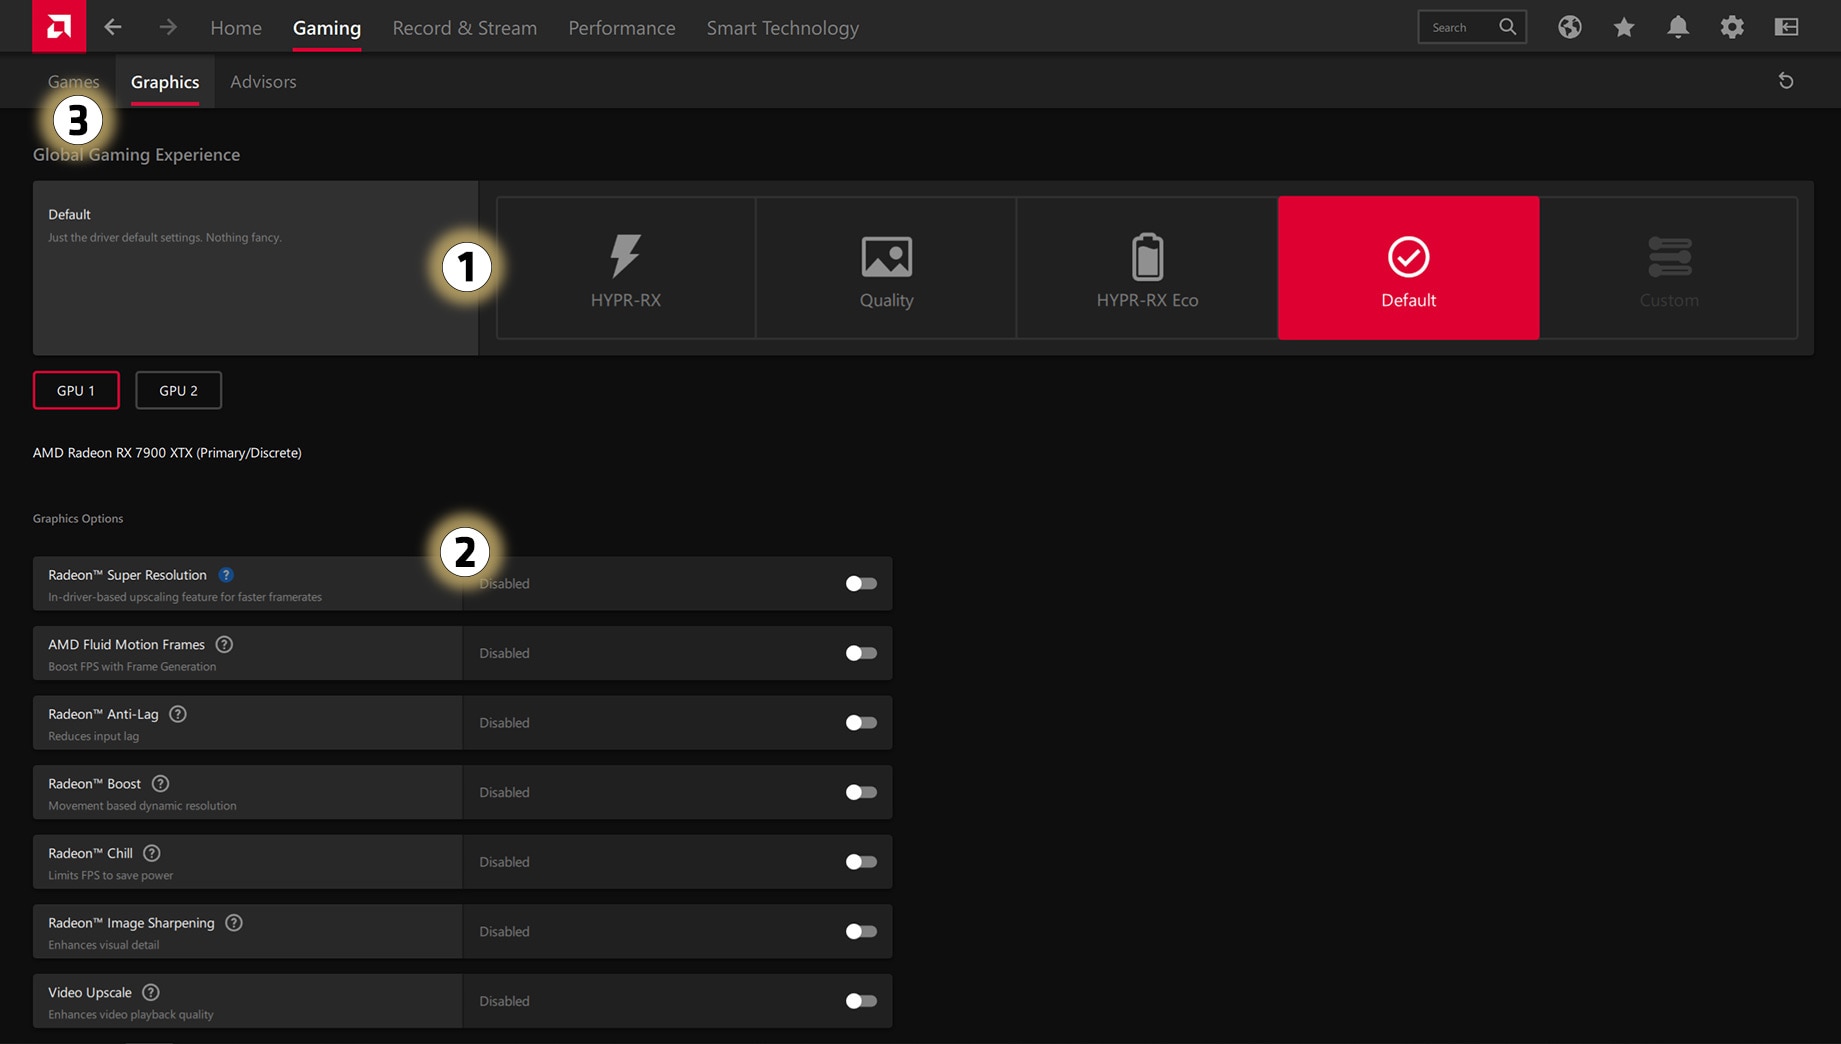Switch to the Games sub-tab

[x=74, y=82]
